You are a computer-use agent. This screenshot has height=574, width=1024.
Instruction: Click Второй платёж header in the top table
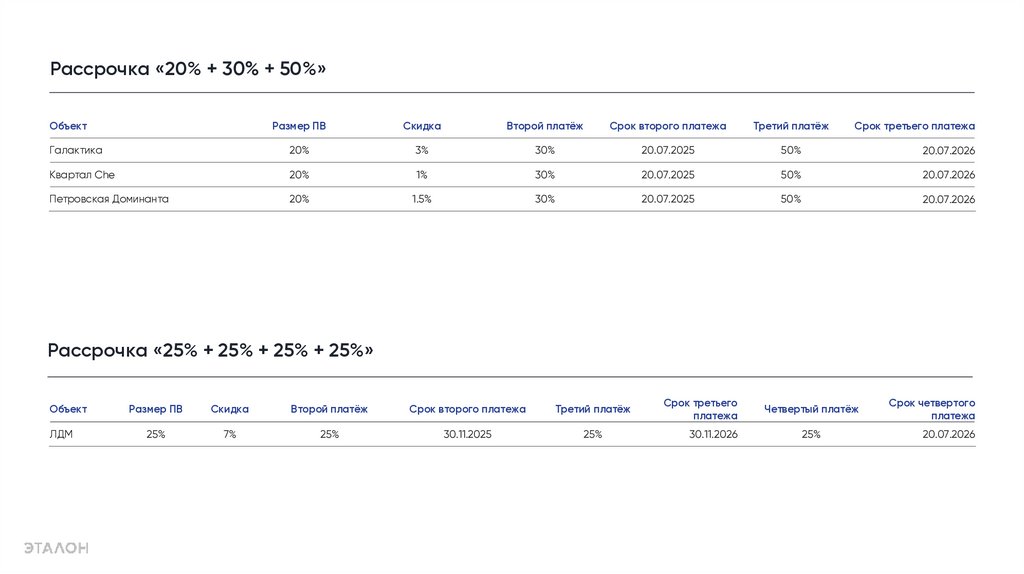point(544,126)
